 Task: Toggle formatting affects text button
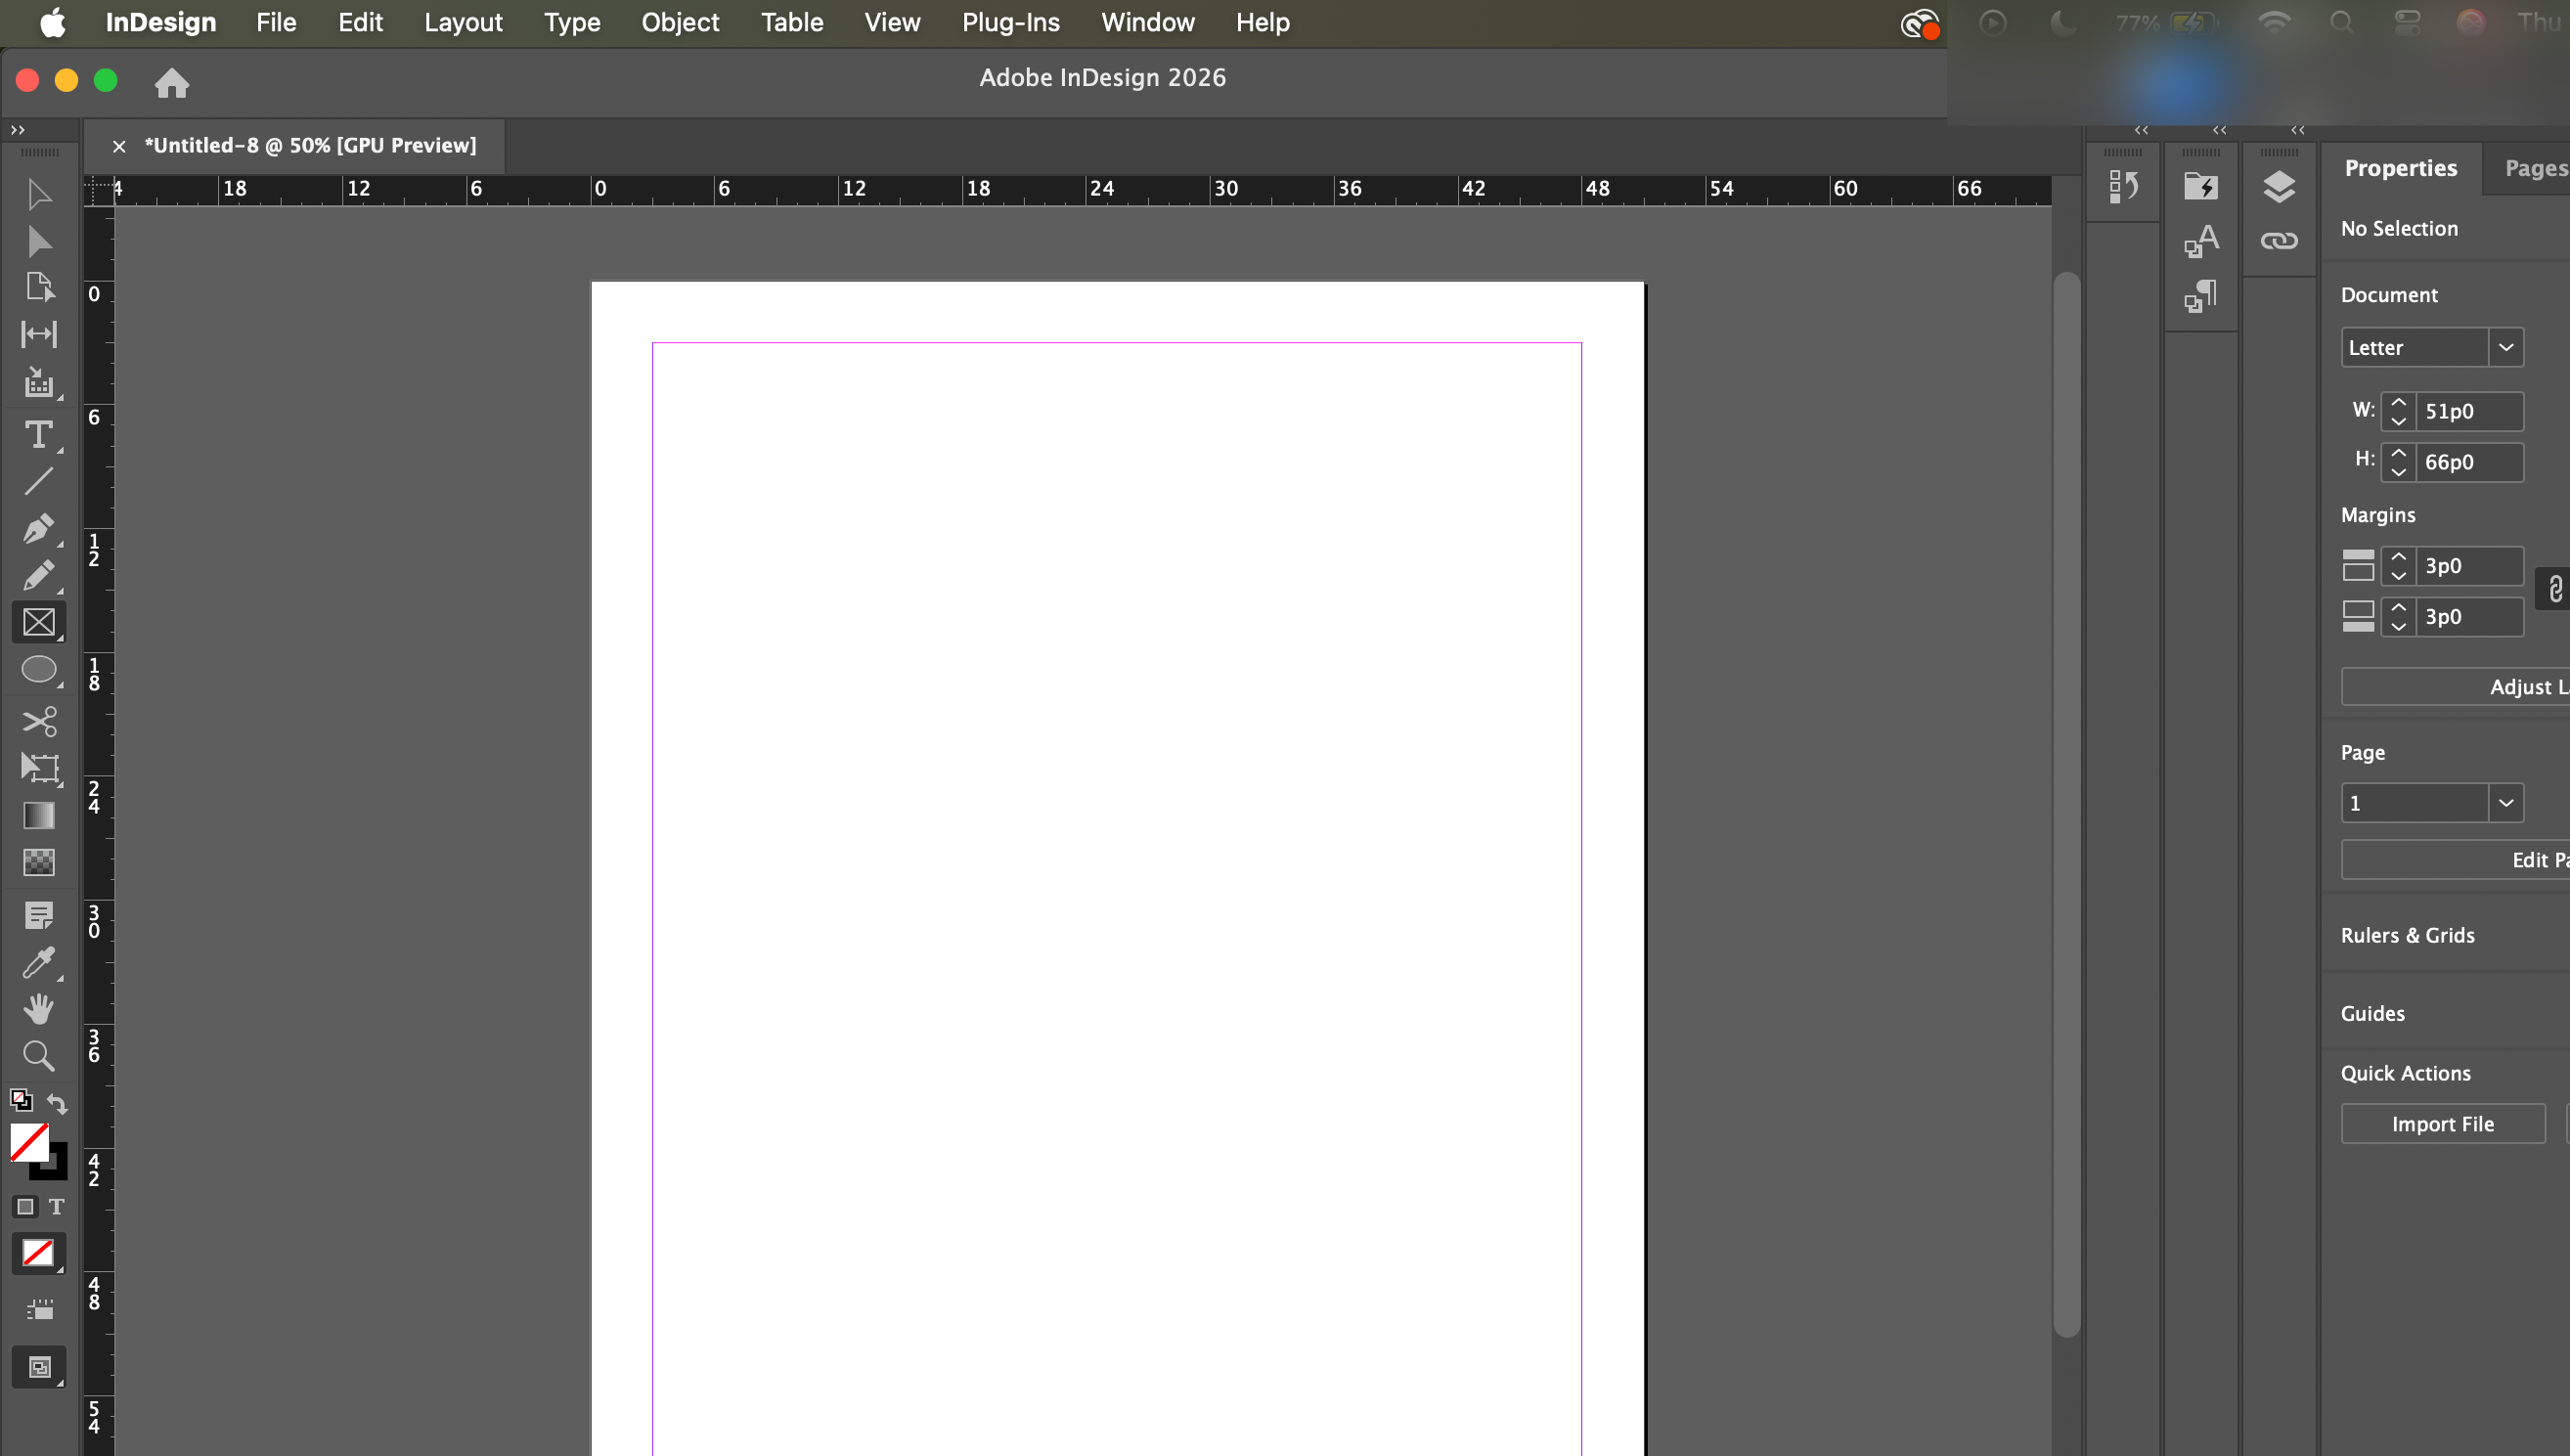point(57,1207)
